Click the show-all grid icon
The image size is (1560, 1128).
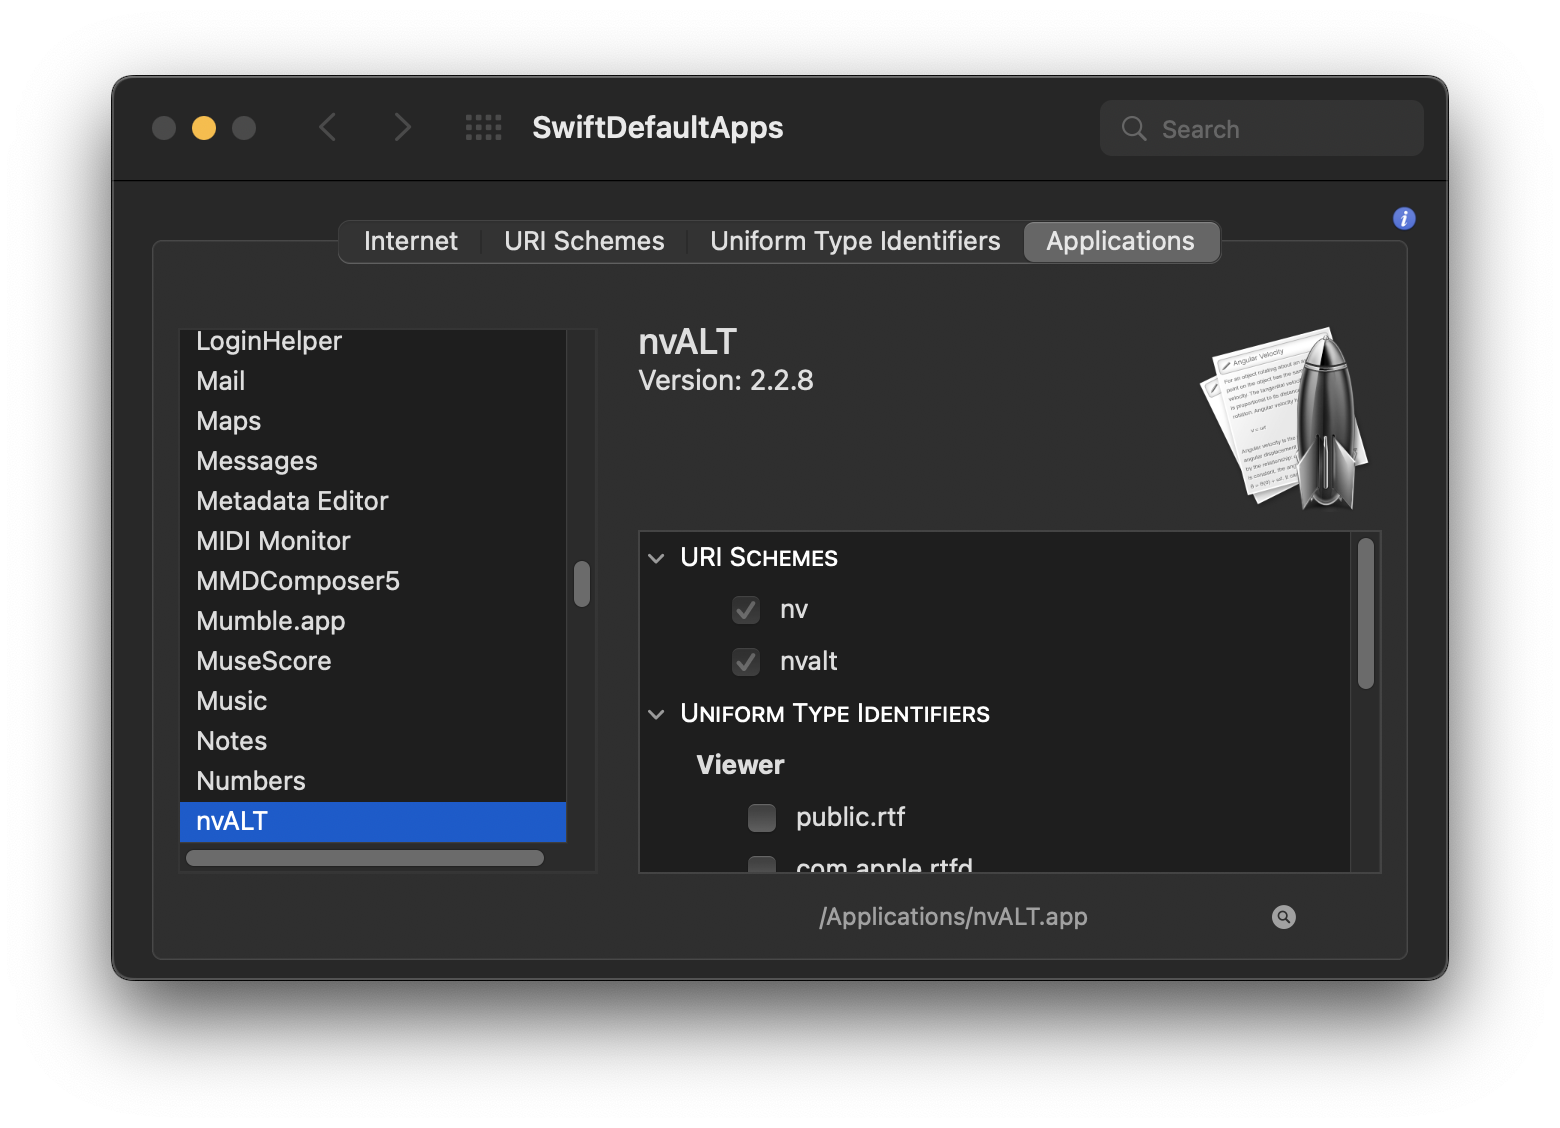(484, 128)
